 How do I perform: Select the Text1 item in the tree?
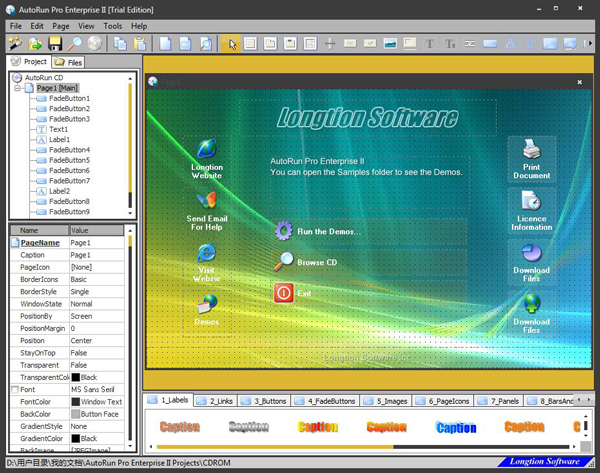pos(58,129)
